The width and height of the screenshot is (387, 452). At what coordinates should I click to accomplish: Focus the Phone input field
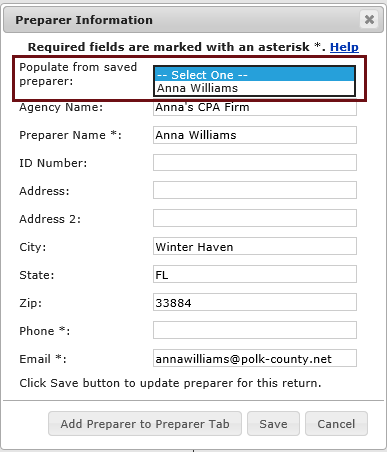tap(255, 330)
